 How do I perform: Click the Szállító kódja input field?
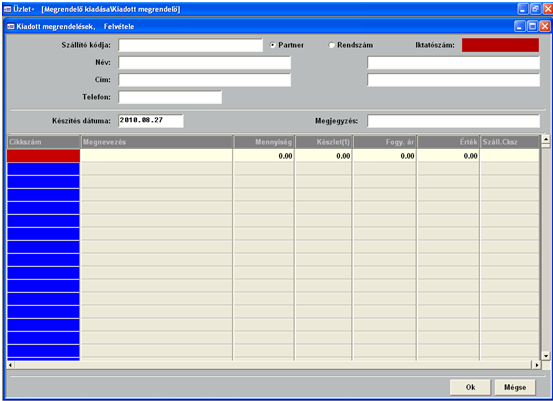(190, 45)
